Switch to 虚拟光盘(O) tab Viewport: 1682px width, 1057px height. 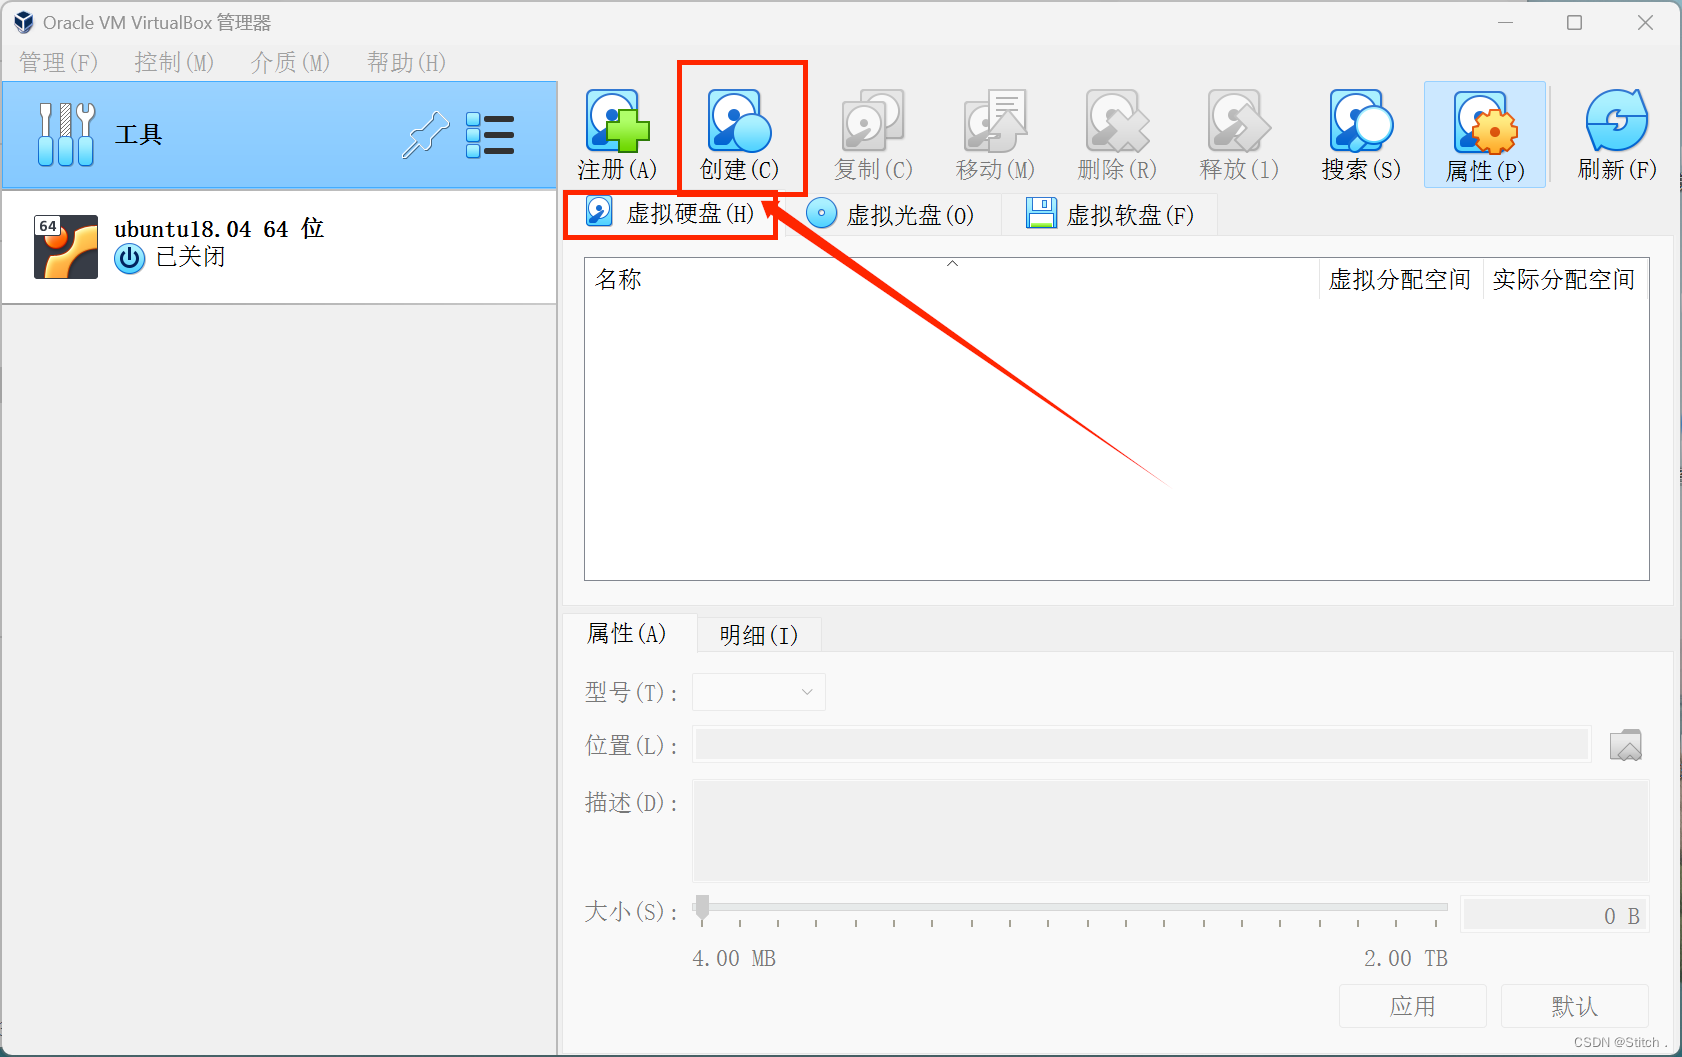click(x=890, y=214)
